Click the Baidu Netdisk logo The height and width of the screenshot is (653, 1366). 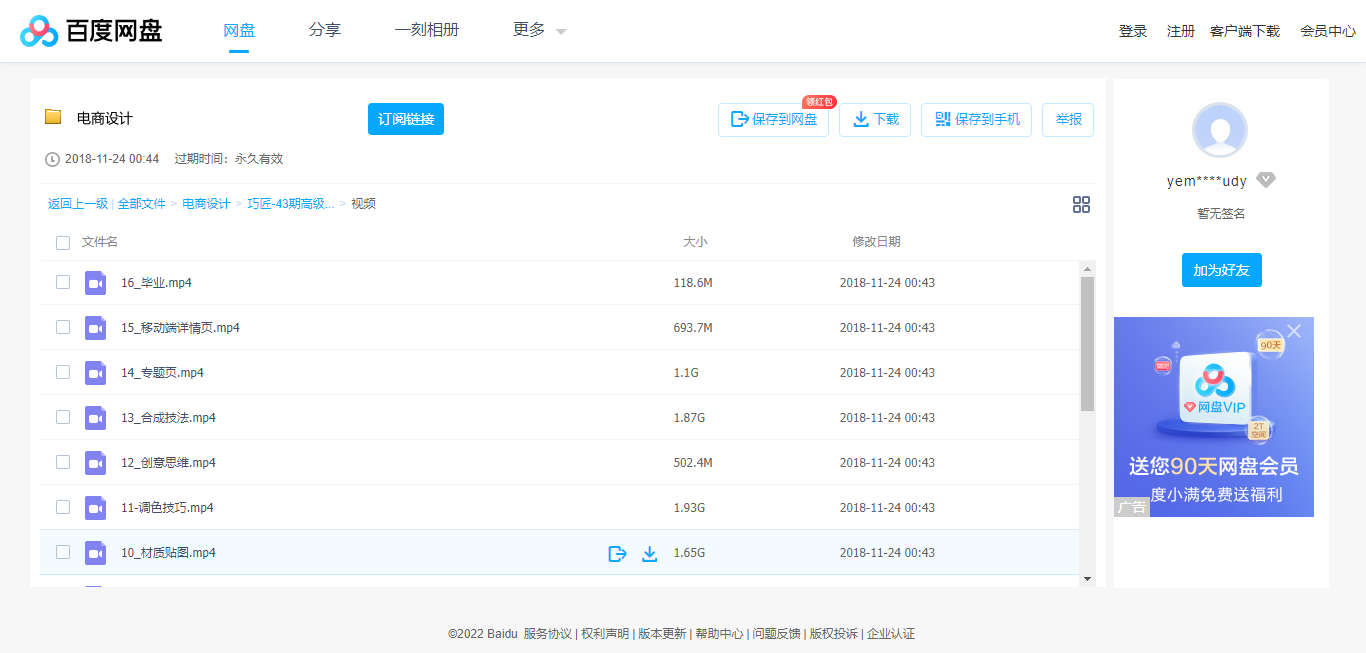[91, 31]
